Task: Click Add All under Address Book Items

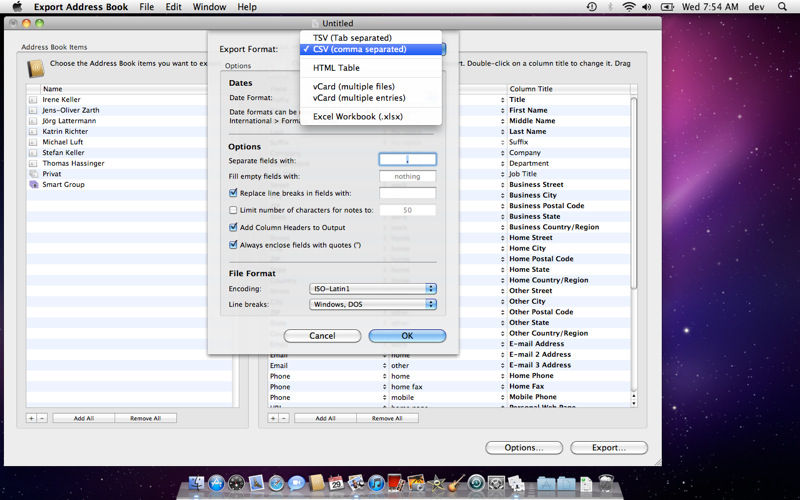Action: [x=84, y=418]
